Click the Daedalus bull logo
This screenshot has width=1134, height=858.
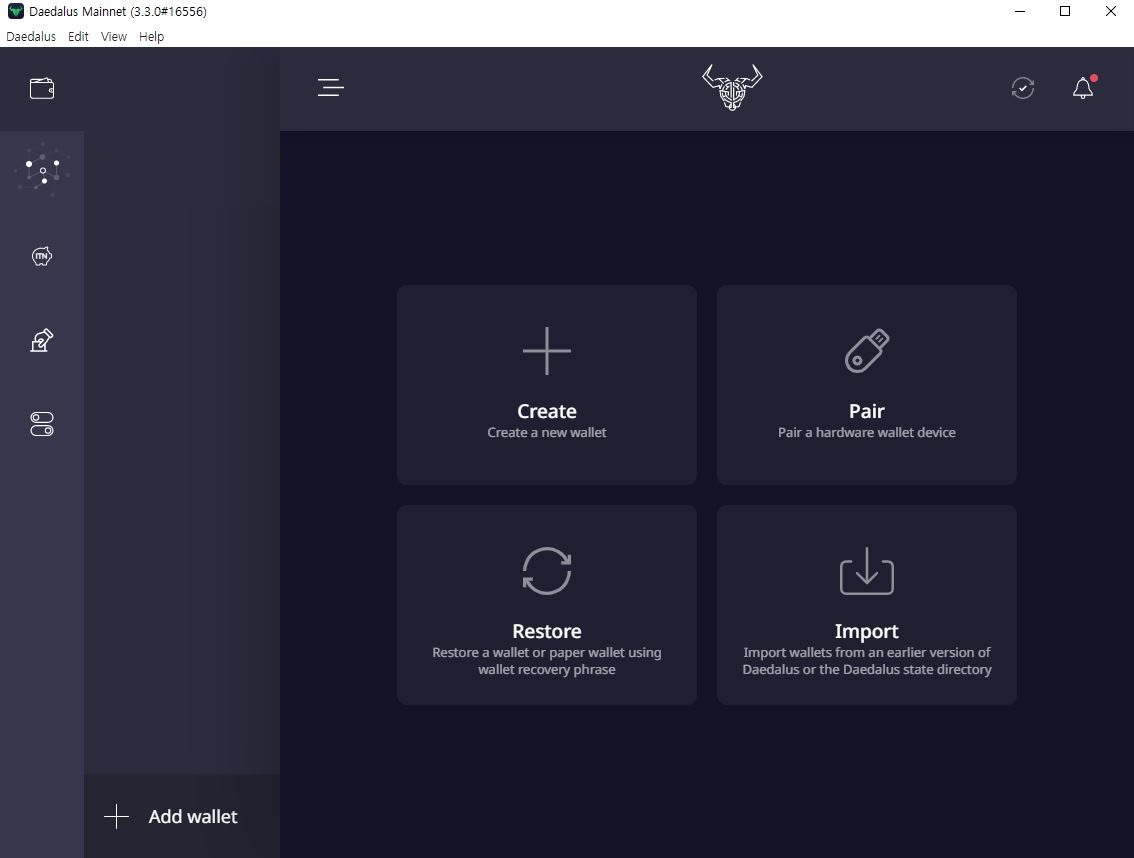[x=732, y=88]
